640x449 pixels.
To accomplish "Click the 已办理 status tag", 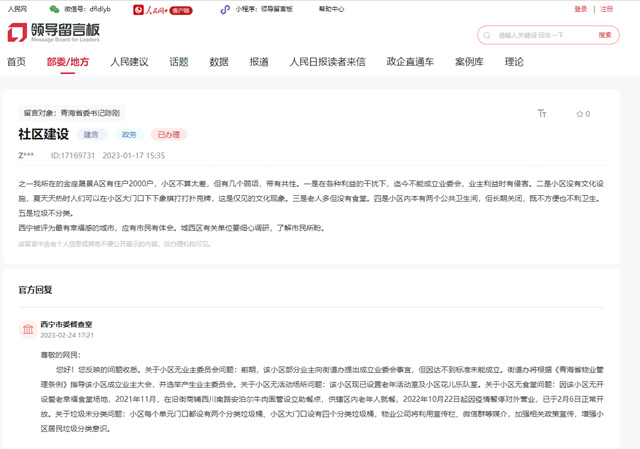I will [169, 135].
